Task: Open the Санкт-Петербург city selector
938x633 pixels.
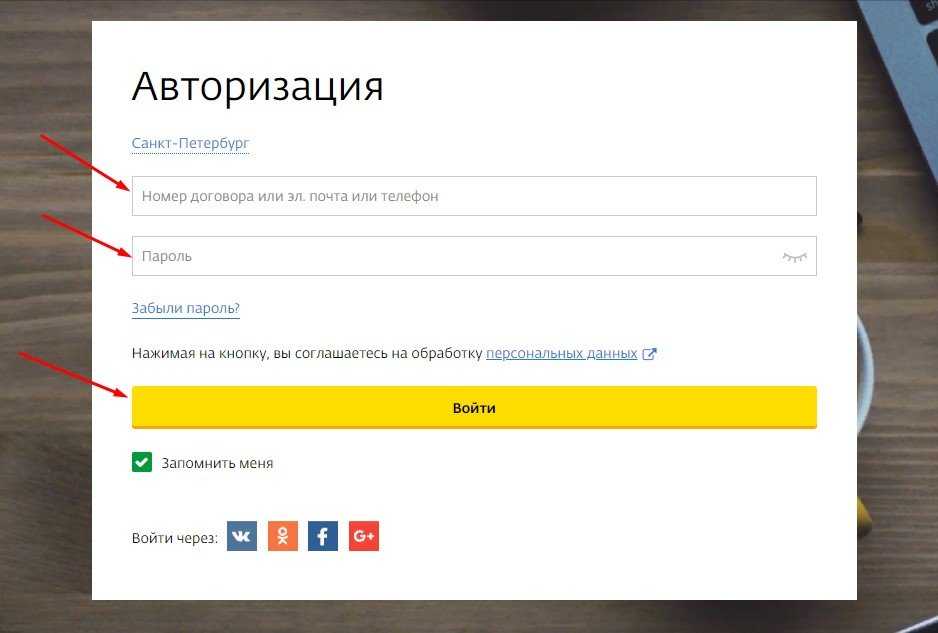Action: coord(190,143)
